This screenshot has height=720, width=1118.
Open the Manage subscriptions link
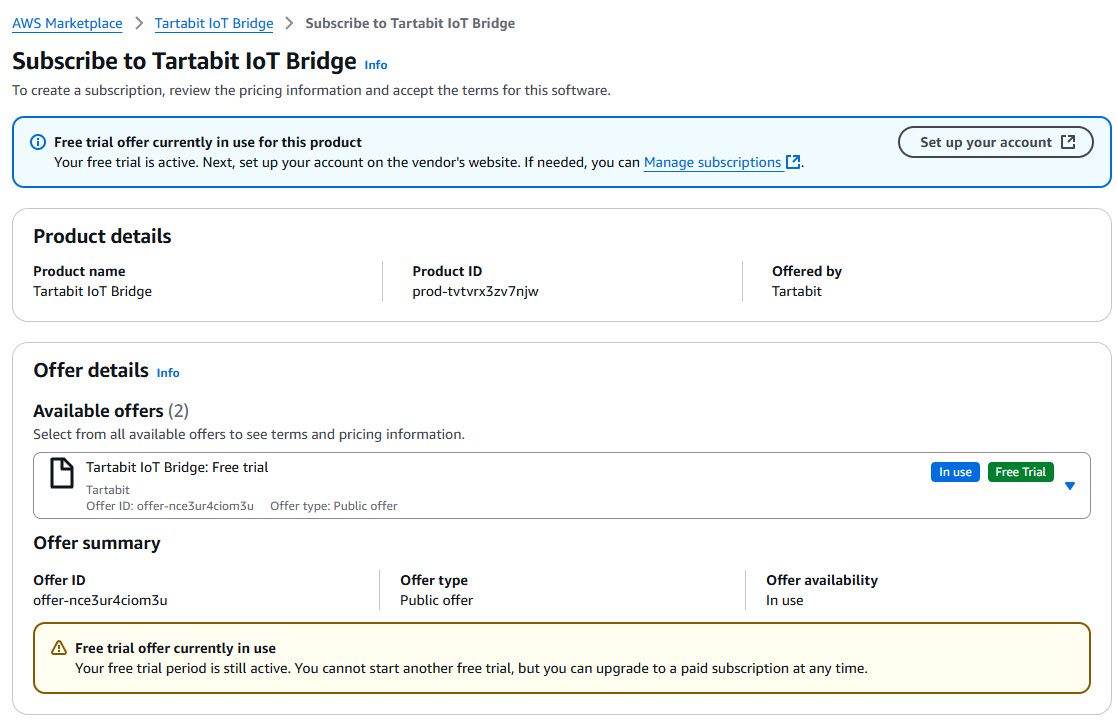pos(712,163)
